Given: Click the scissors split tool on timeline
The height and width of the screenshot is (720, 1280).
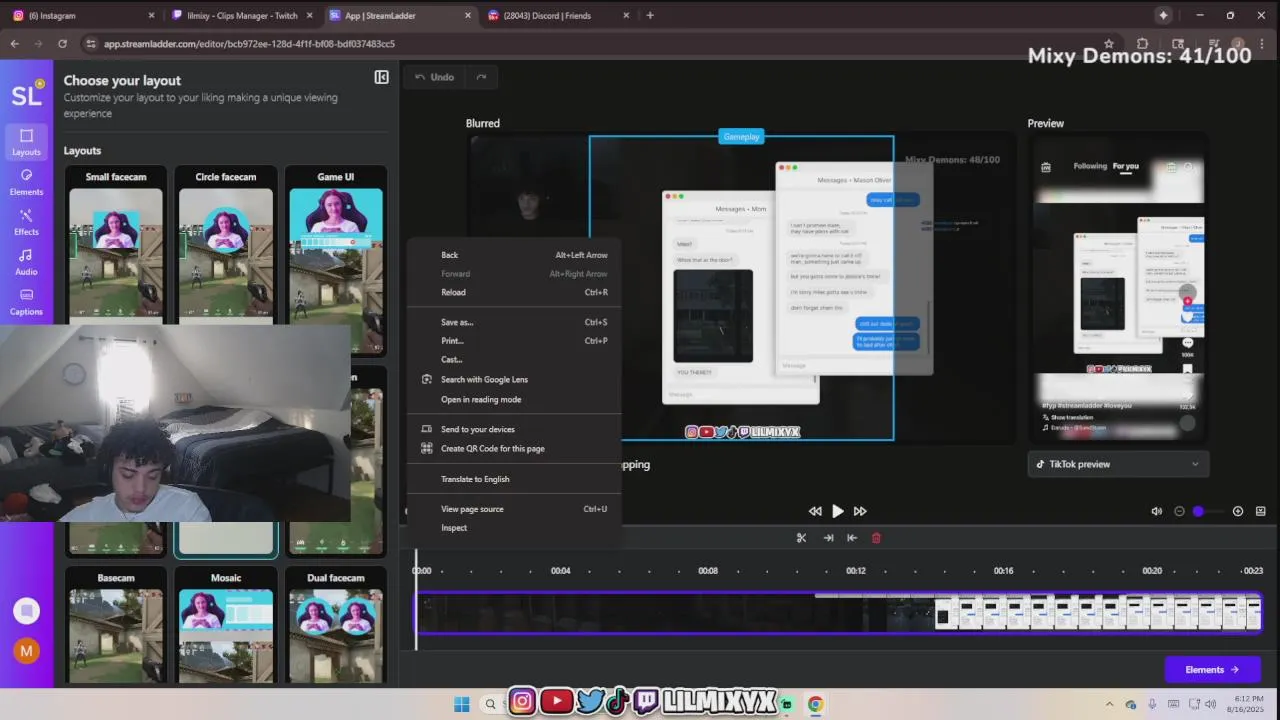Looking at the screenshot, I should tap(801, 538).
